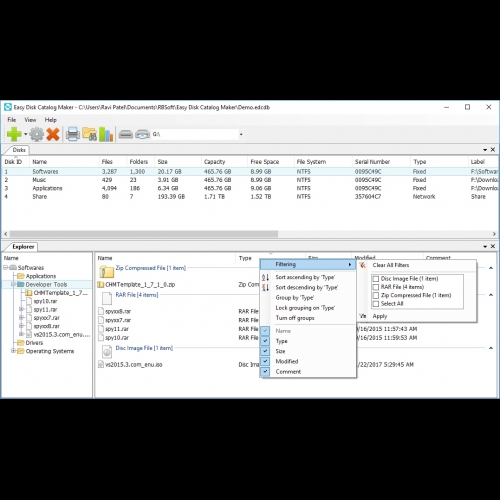
Task: Click the printer icon in toolbar
Action: tap(73, 134)
